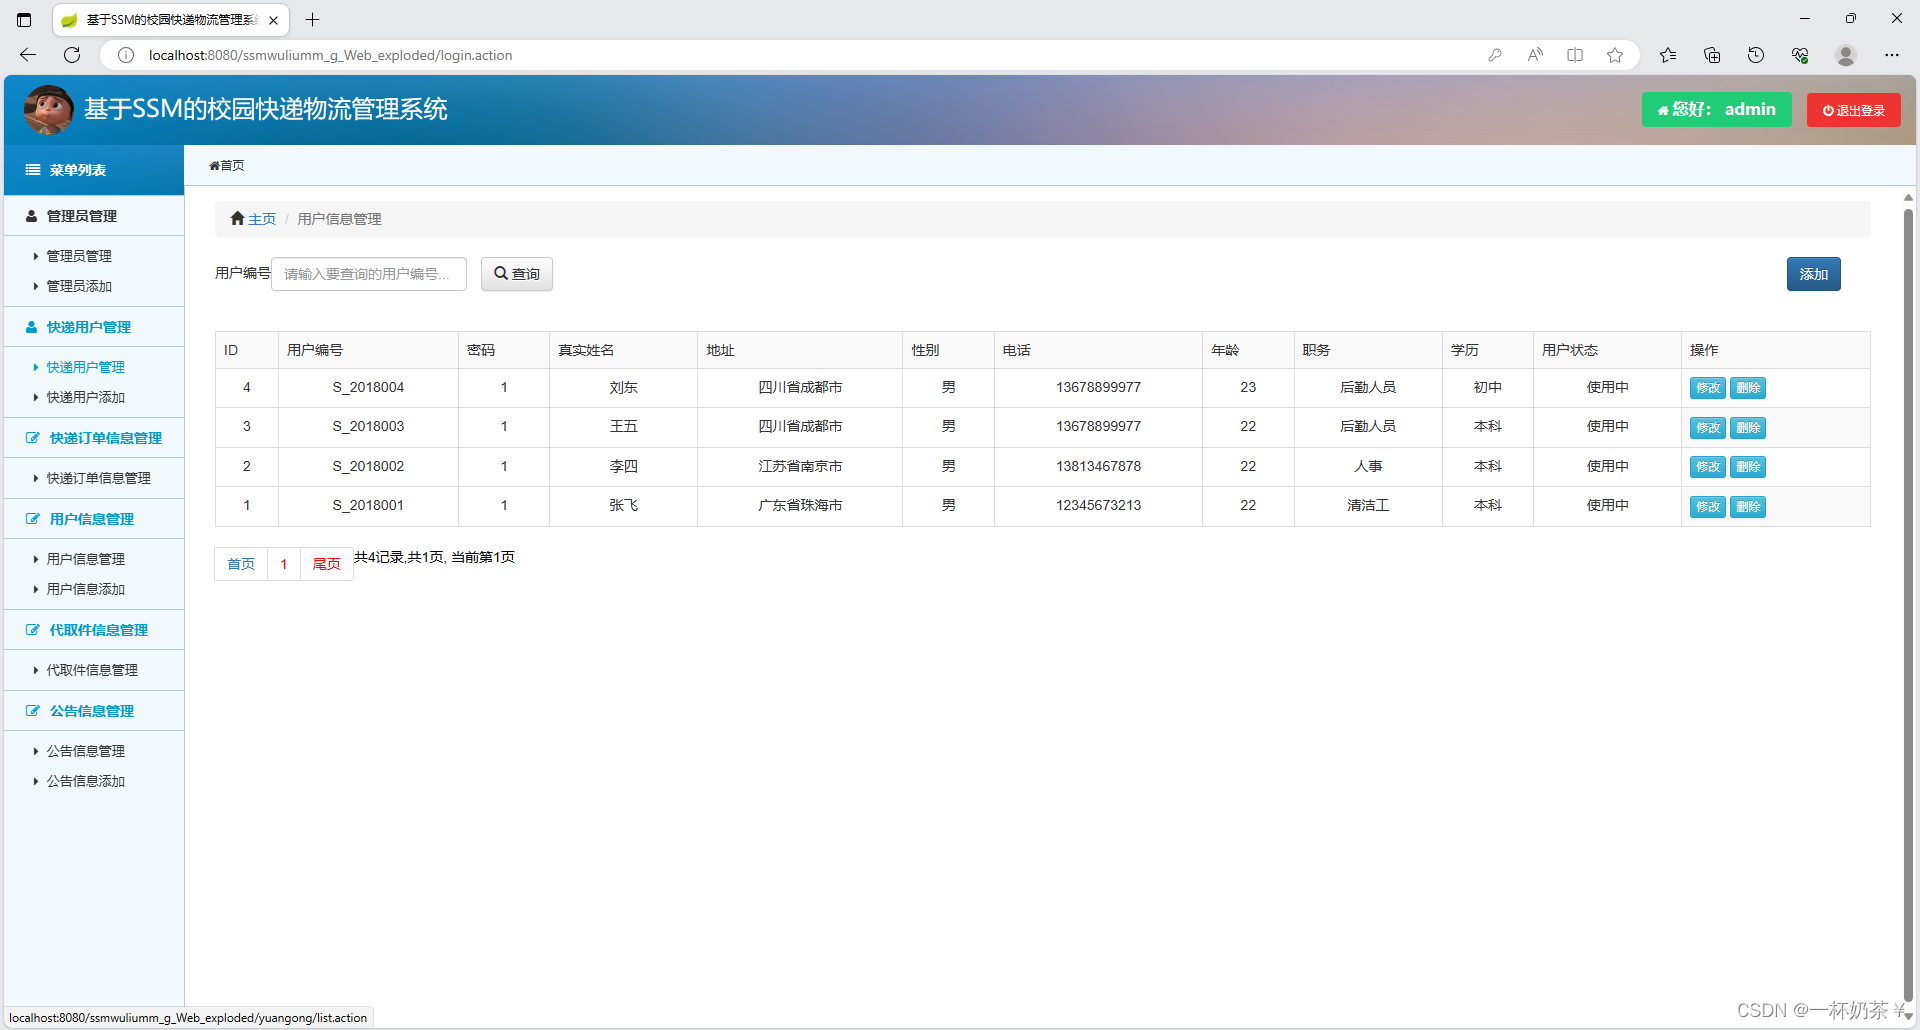The height and width of the screenshot is (1030, 1920).
Task: Click edit icon beside 快递订单信息管理 header
Action: pos(33,438)
